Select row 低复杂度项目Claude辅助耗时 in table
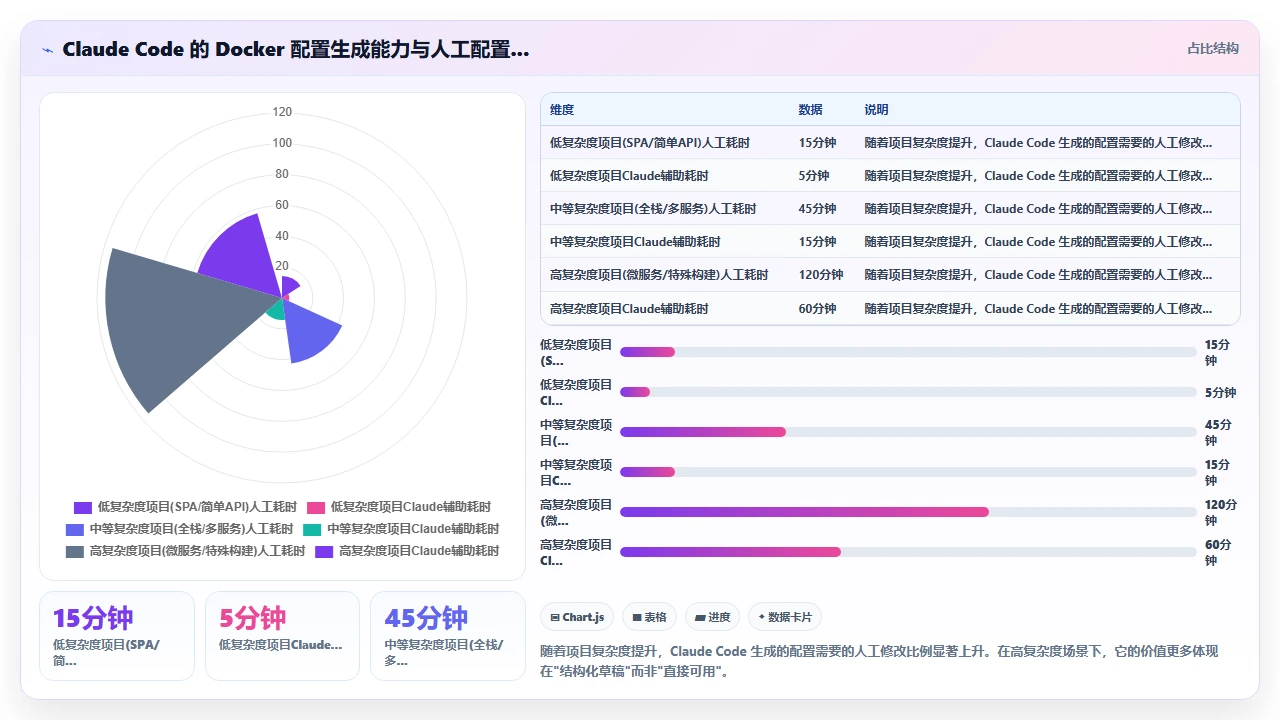This screenshot has width=1280, height=720. tap(890, 176)
